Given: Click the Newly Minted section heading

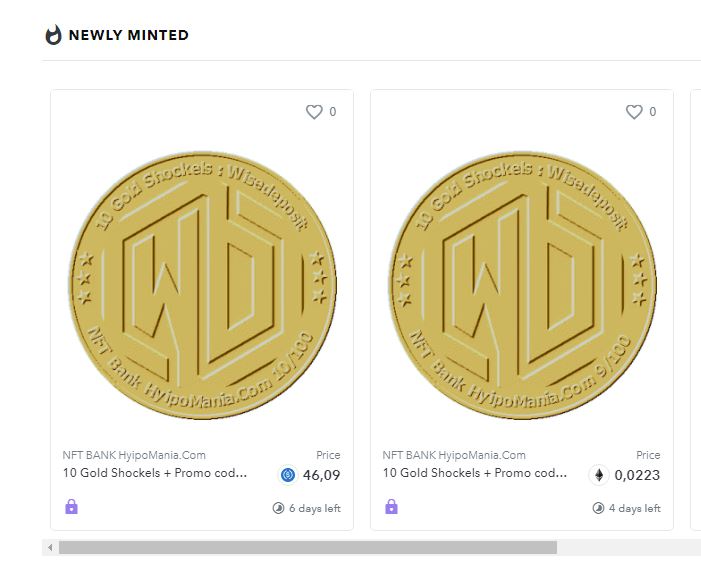Looking at the screenshot, I should pos(128,35).
